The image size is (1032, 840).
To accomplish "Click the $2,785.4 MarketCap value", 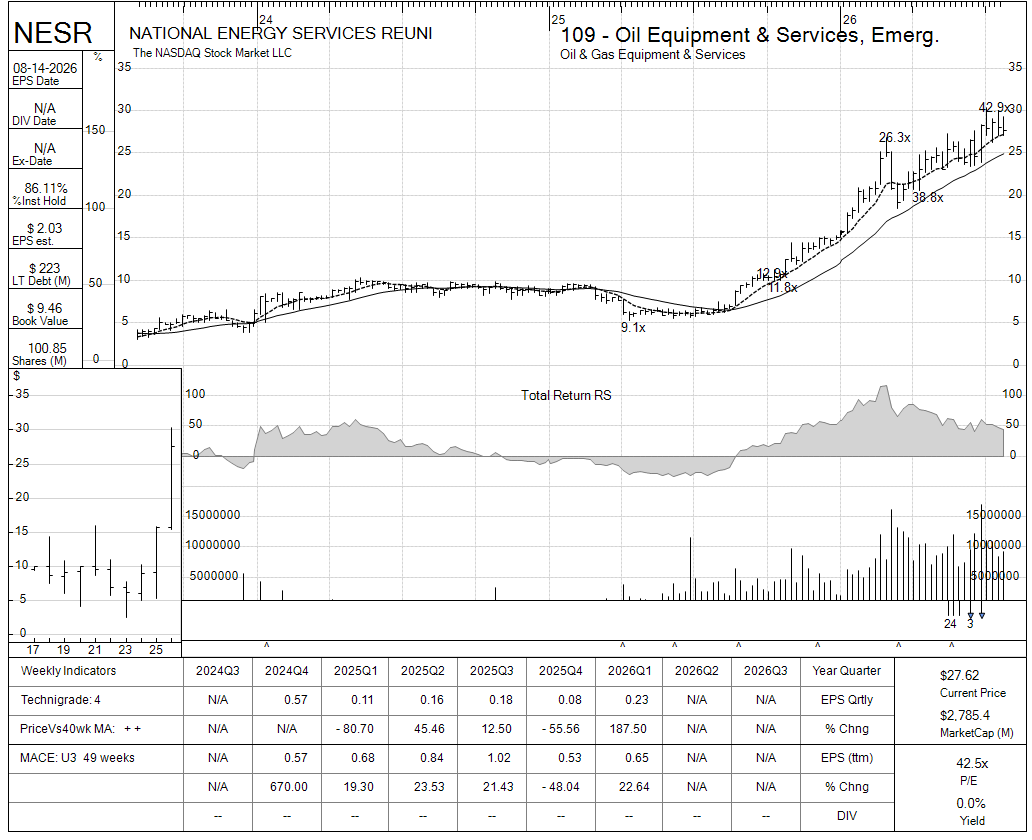I will click(x=964, y=716).
